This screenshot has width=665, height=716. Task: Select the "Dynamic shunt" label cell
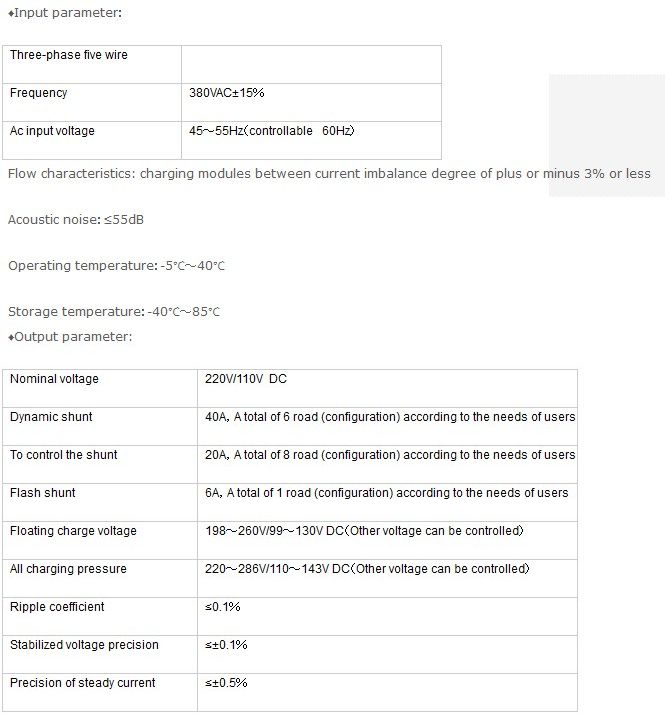tap(51, 417)
